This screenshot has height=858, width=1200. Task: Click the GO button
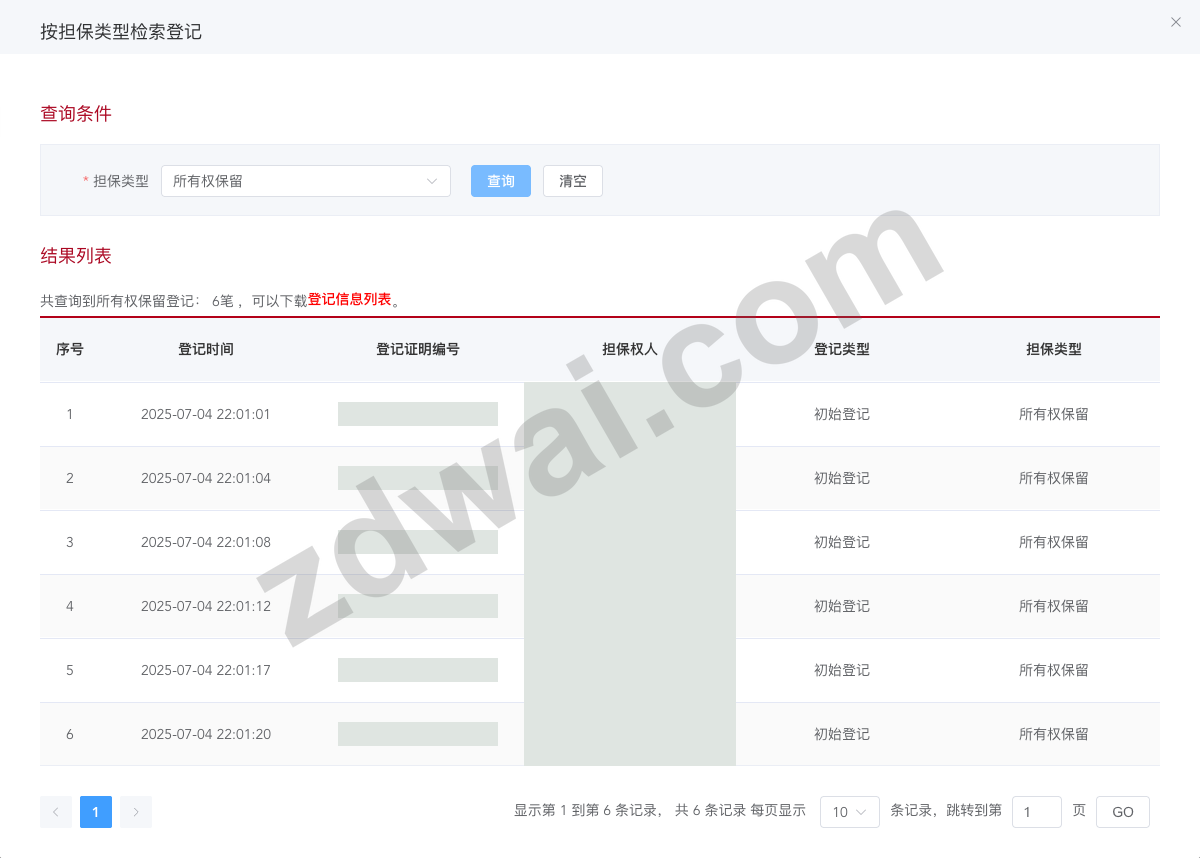1123,812
